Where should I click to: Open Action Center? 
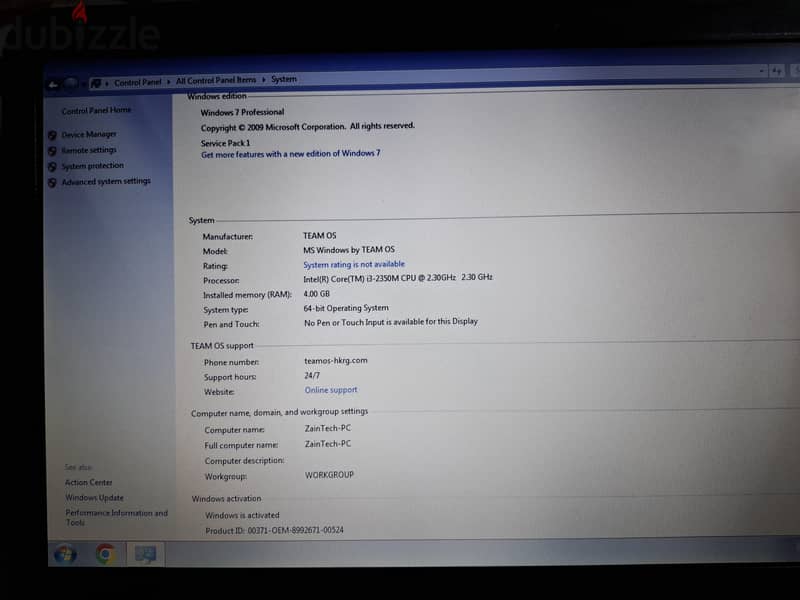[88, 482]
